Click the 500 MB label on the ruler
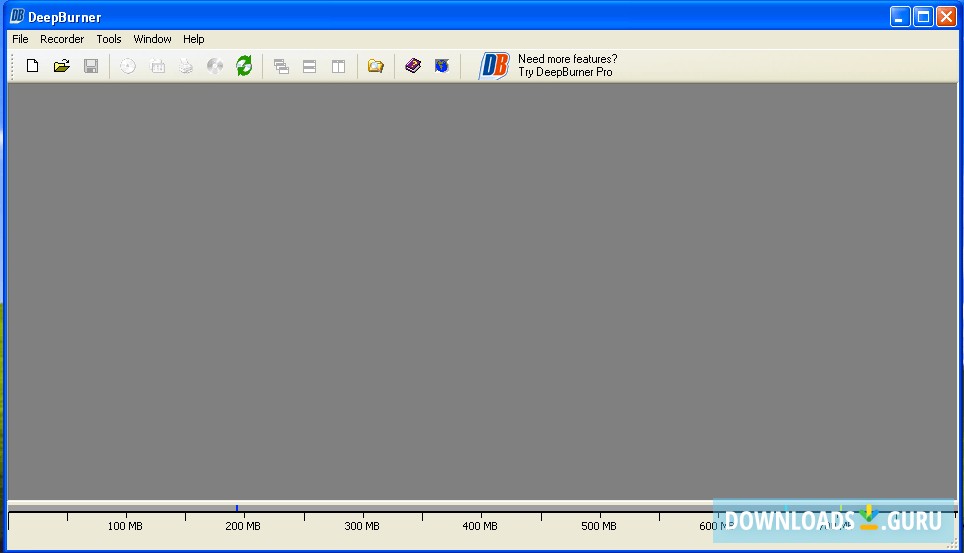This screenshot has height=553, width=964. [x=599, y=526]
